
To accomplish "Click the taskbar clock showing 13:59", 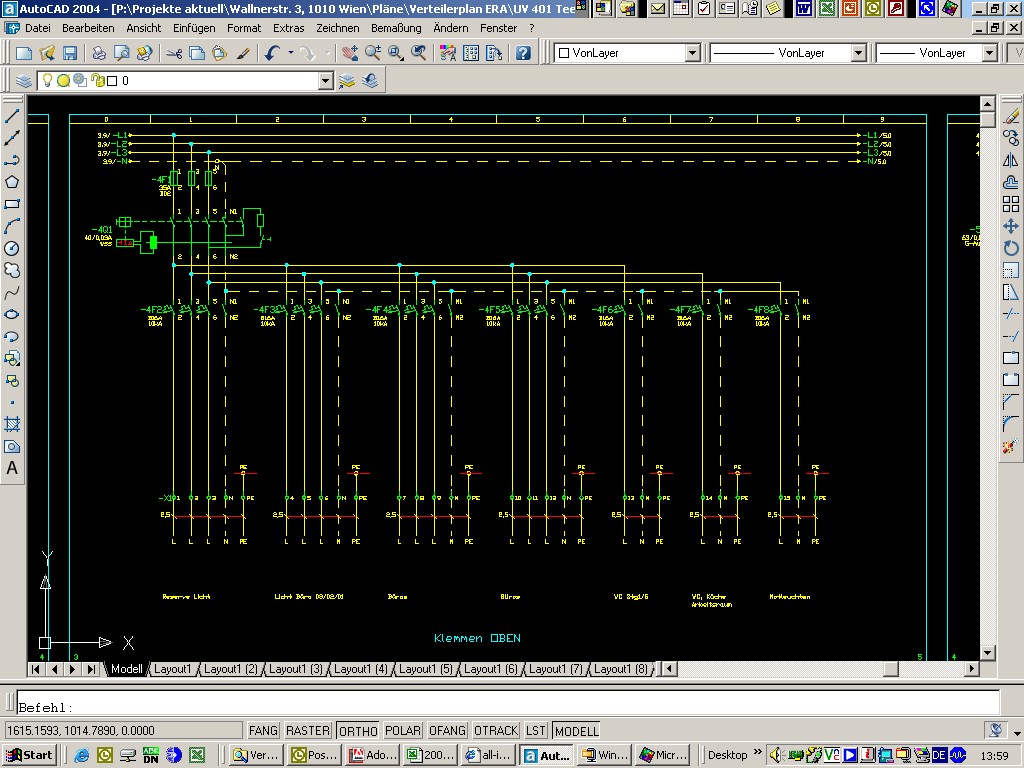I will [995, 756].
